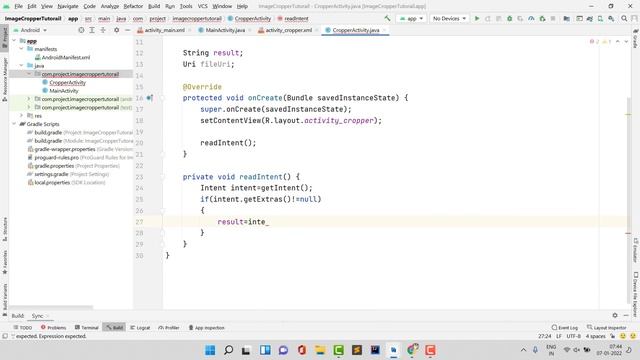
Task: Select MainActivity in the project tree
Action: [64, 91]
